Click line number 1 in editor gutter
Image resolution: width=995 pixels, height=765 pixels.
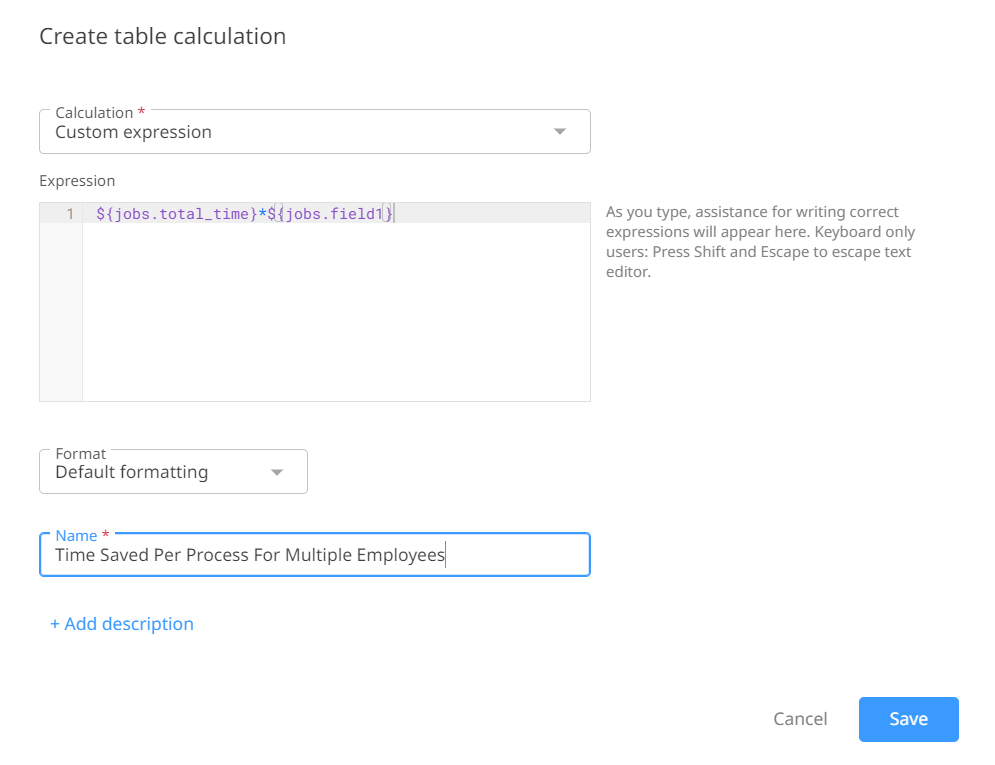[x=70, y=214]
